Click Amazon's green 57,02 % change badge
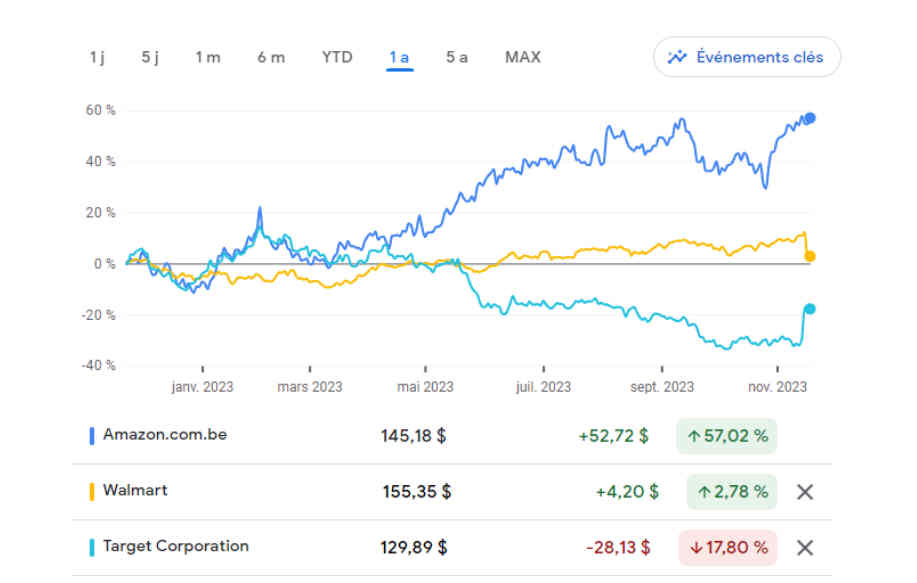 pyautogui.click(x=726, y=436)
